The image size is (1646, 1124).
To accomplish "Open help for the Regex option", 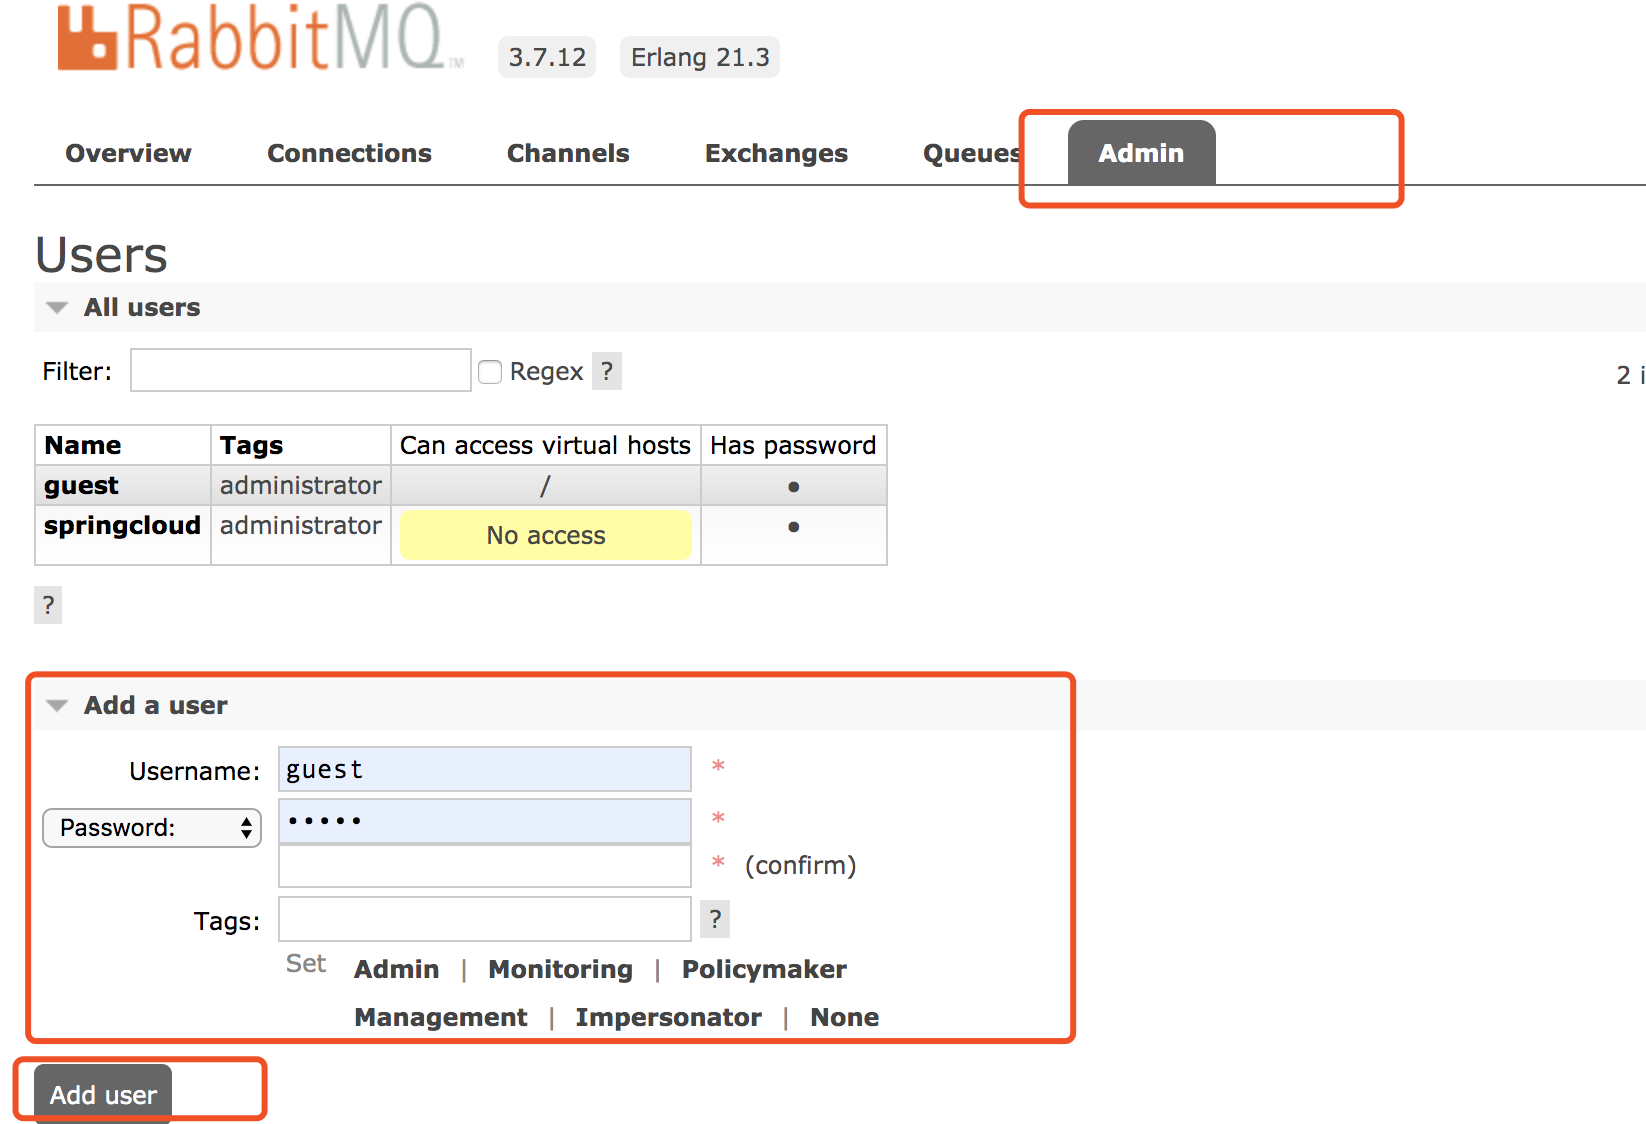I will [607, 371].
